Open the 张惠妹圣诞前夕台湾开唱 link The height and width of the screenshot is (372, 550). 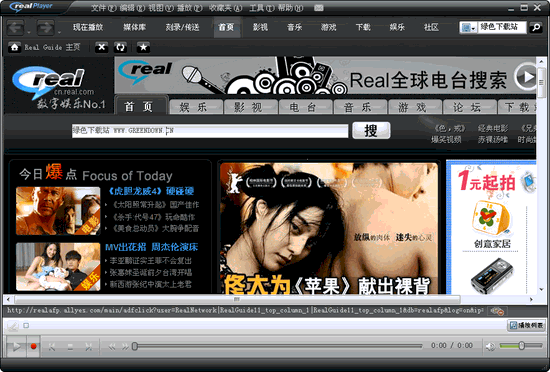pyautogui.click(x=150, y=272)
